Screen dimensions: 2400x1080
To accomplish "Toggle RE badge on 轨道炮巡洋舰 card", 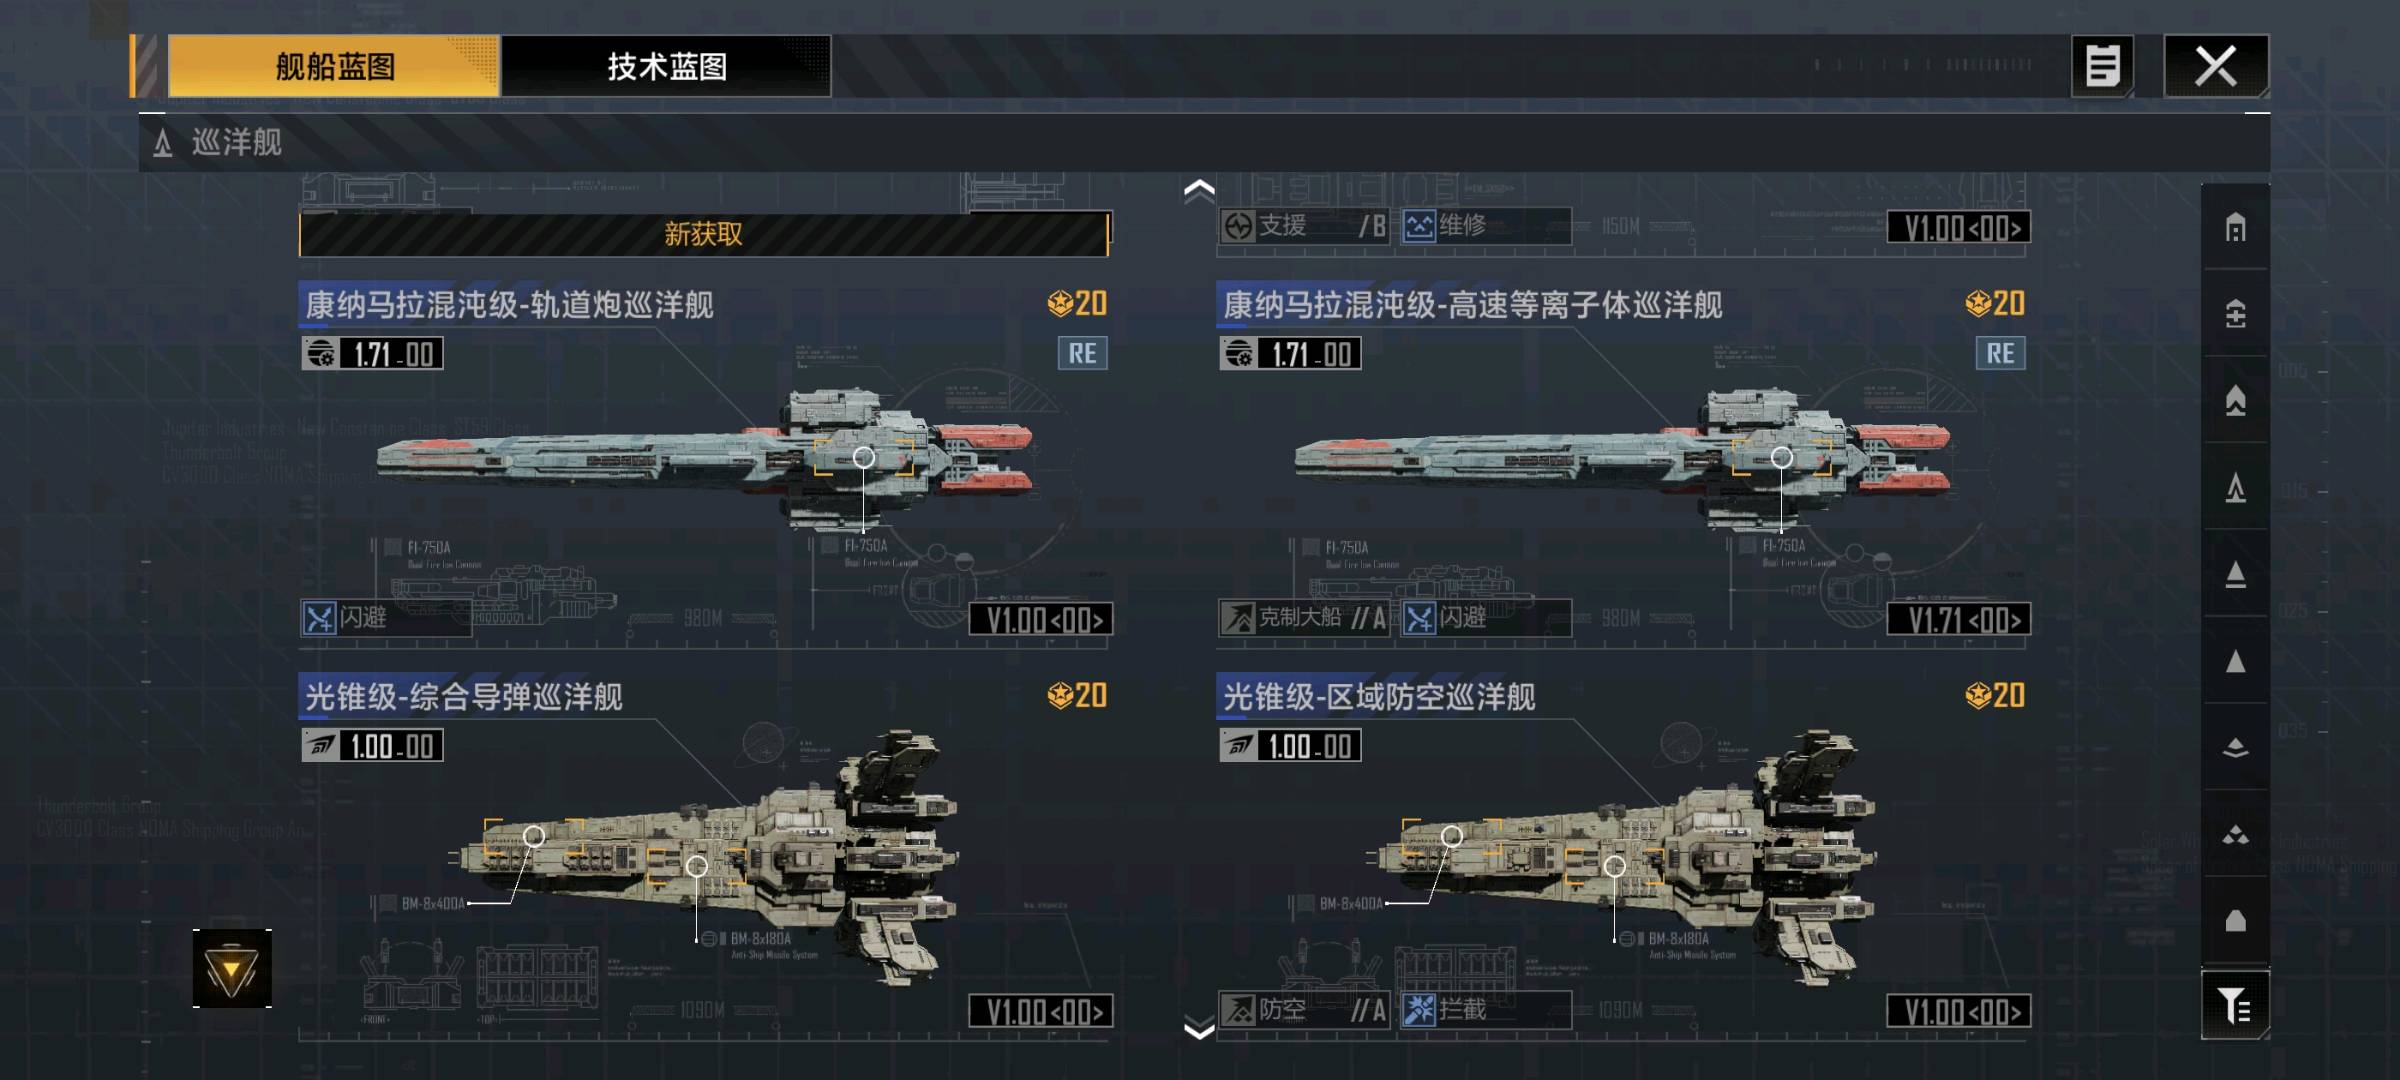I will [x=1083, y=353].
